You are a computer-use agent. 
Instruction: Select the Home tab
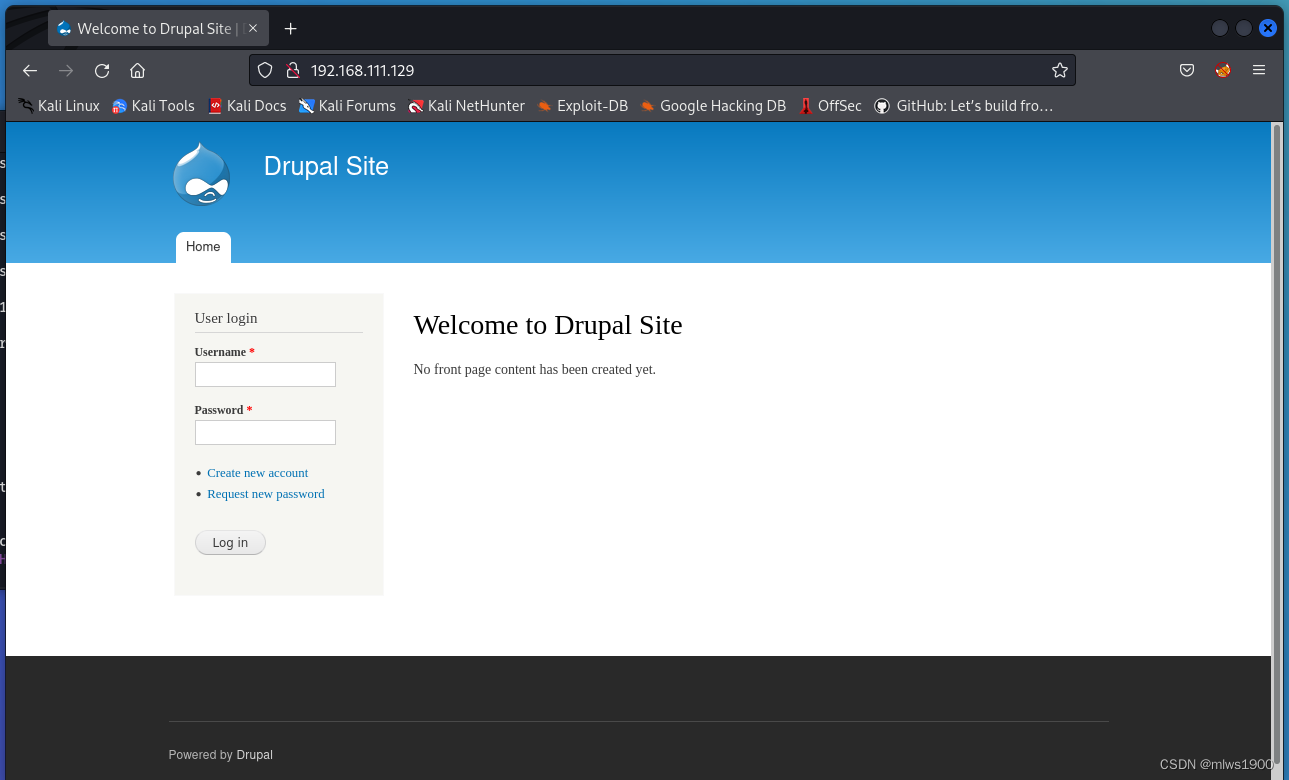point(203,247)
